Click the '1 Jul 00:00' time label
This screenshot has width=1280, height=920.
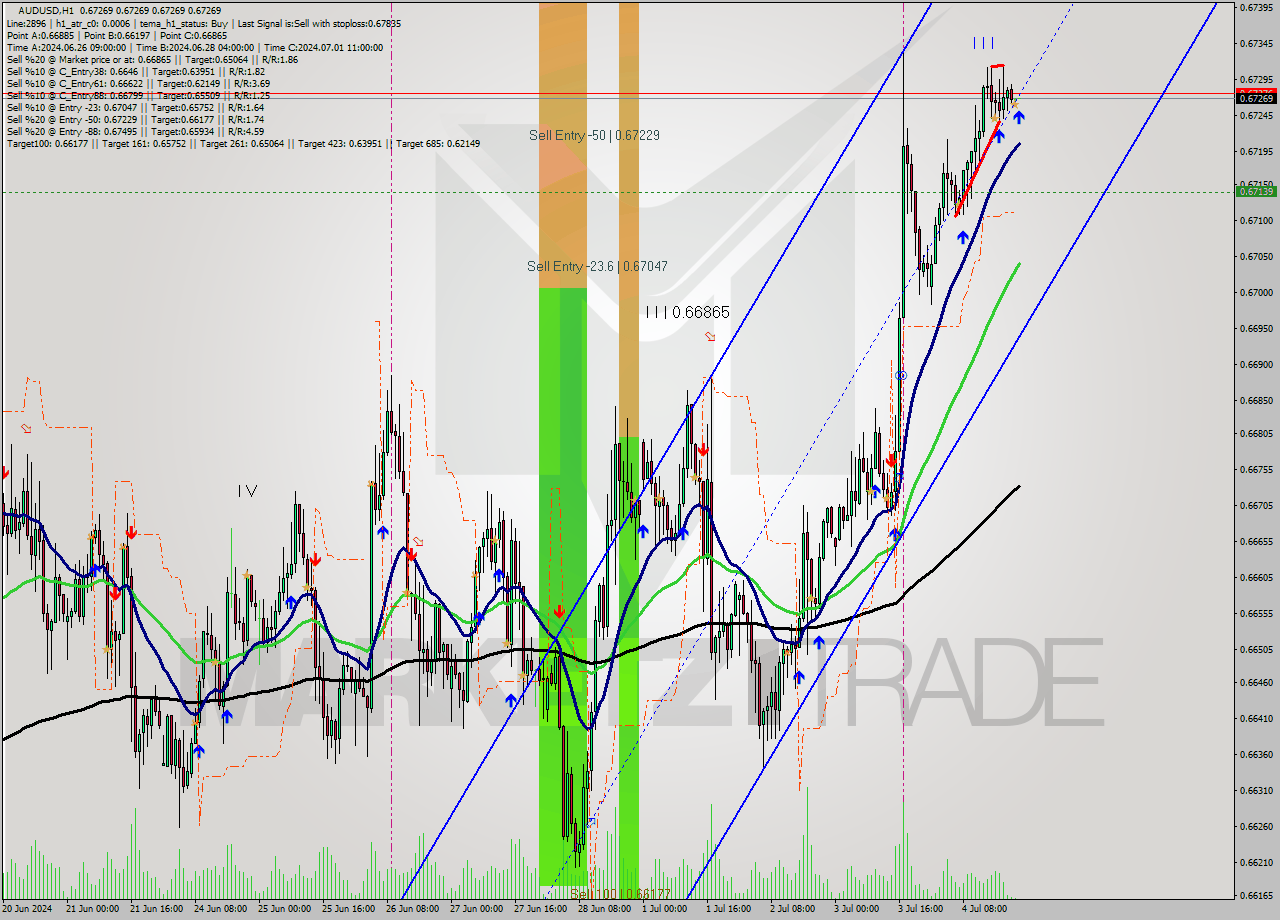(665, 909)
